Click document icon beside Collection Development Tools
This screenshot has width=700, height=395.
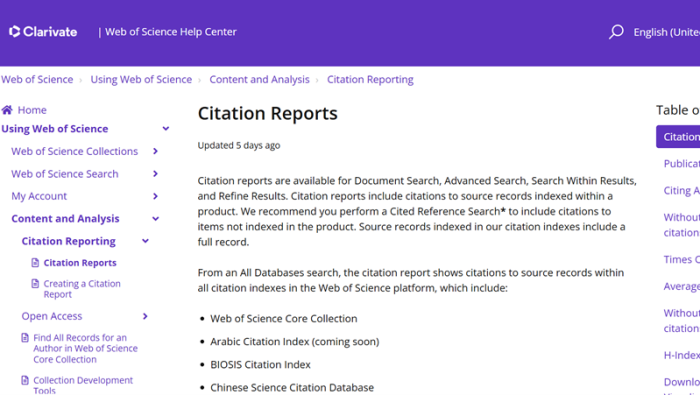pyautogui.click(x=25, y=380)
